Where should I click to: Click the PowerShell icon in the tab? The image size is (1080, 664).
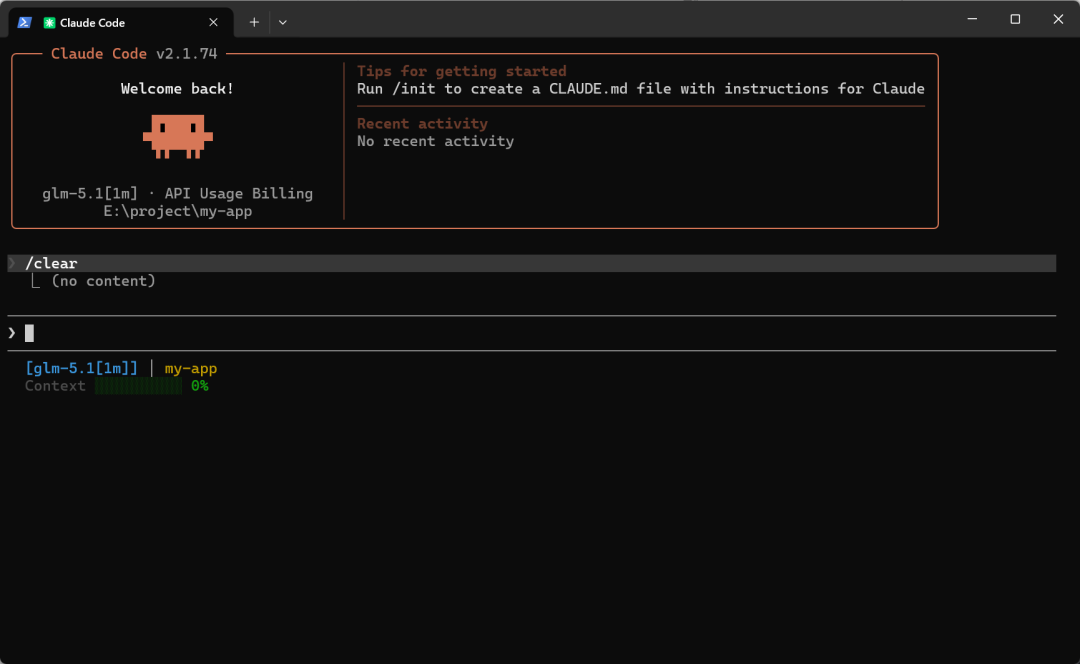(x=25, y=23)
